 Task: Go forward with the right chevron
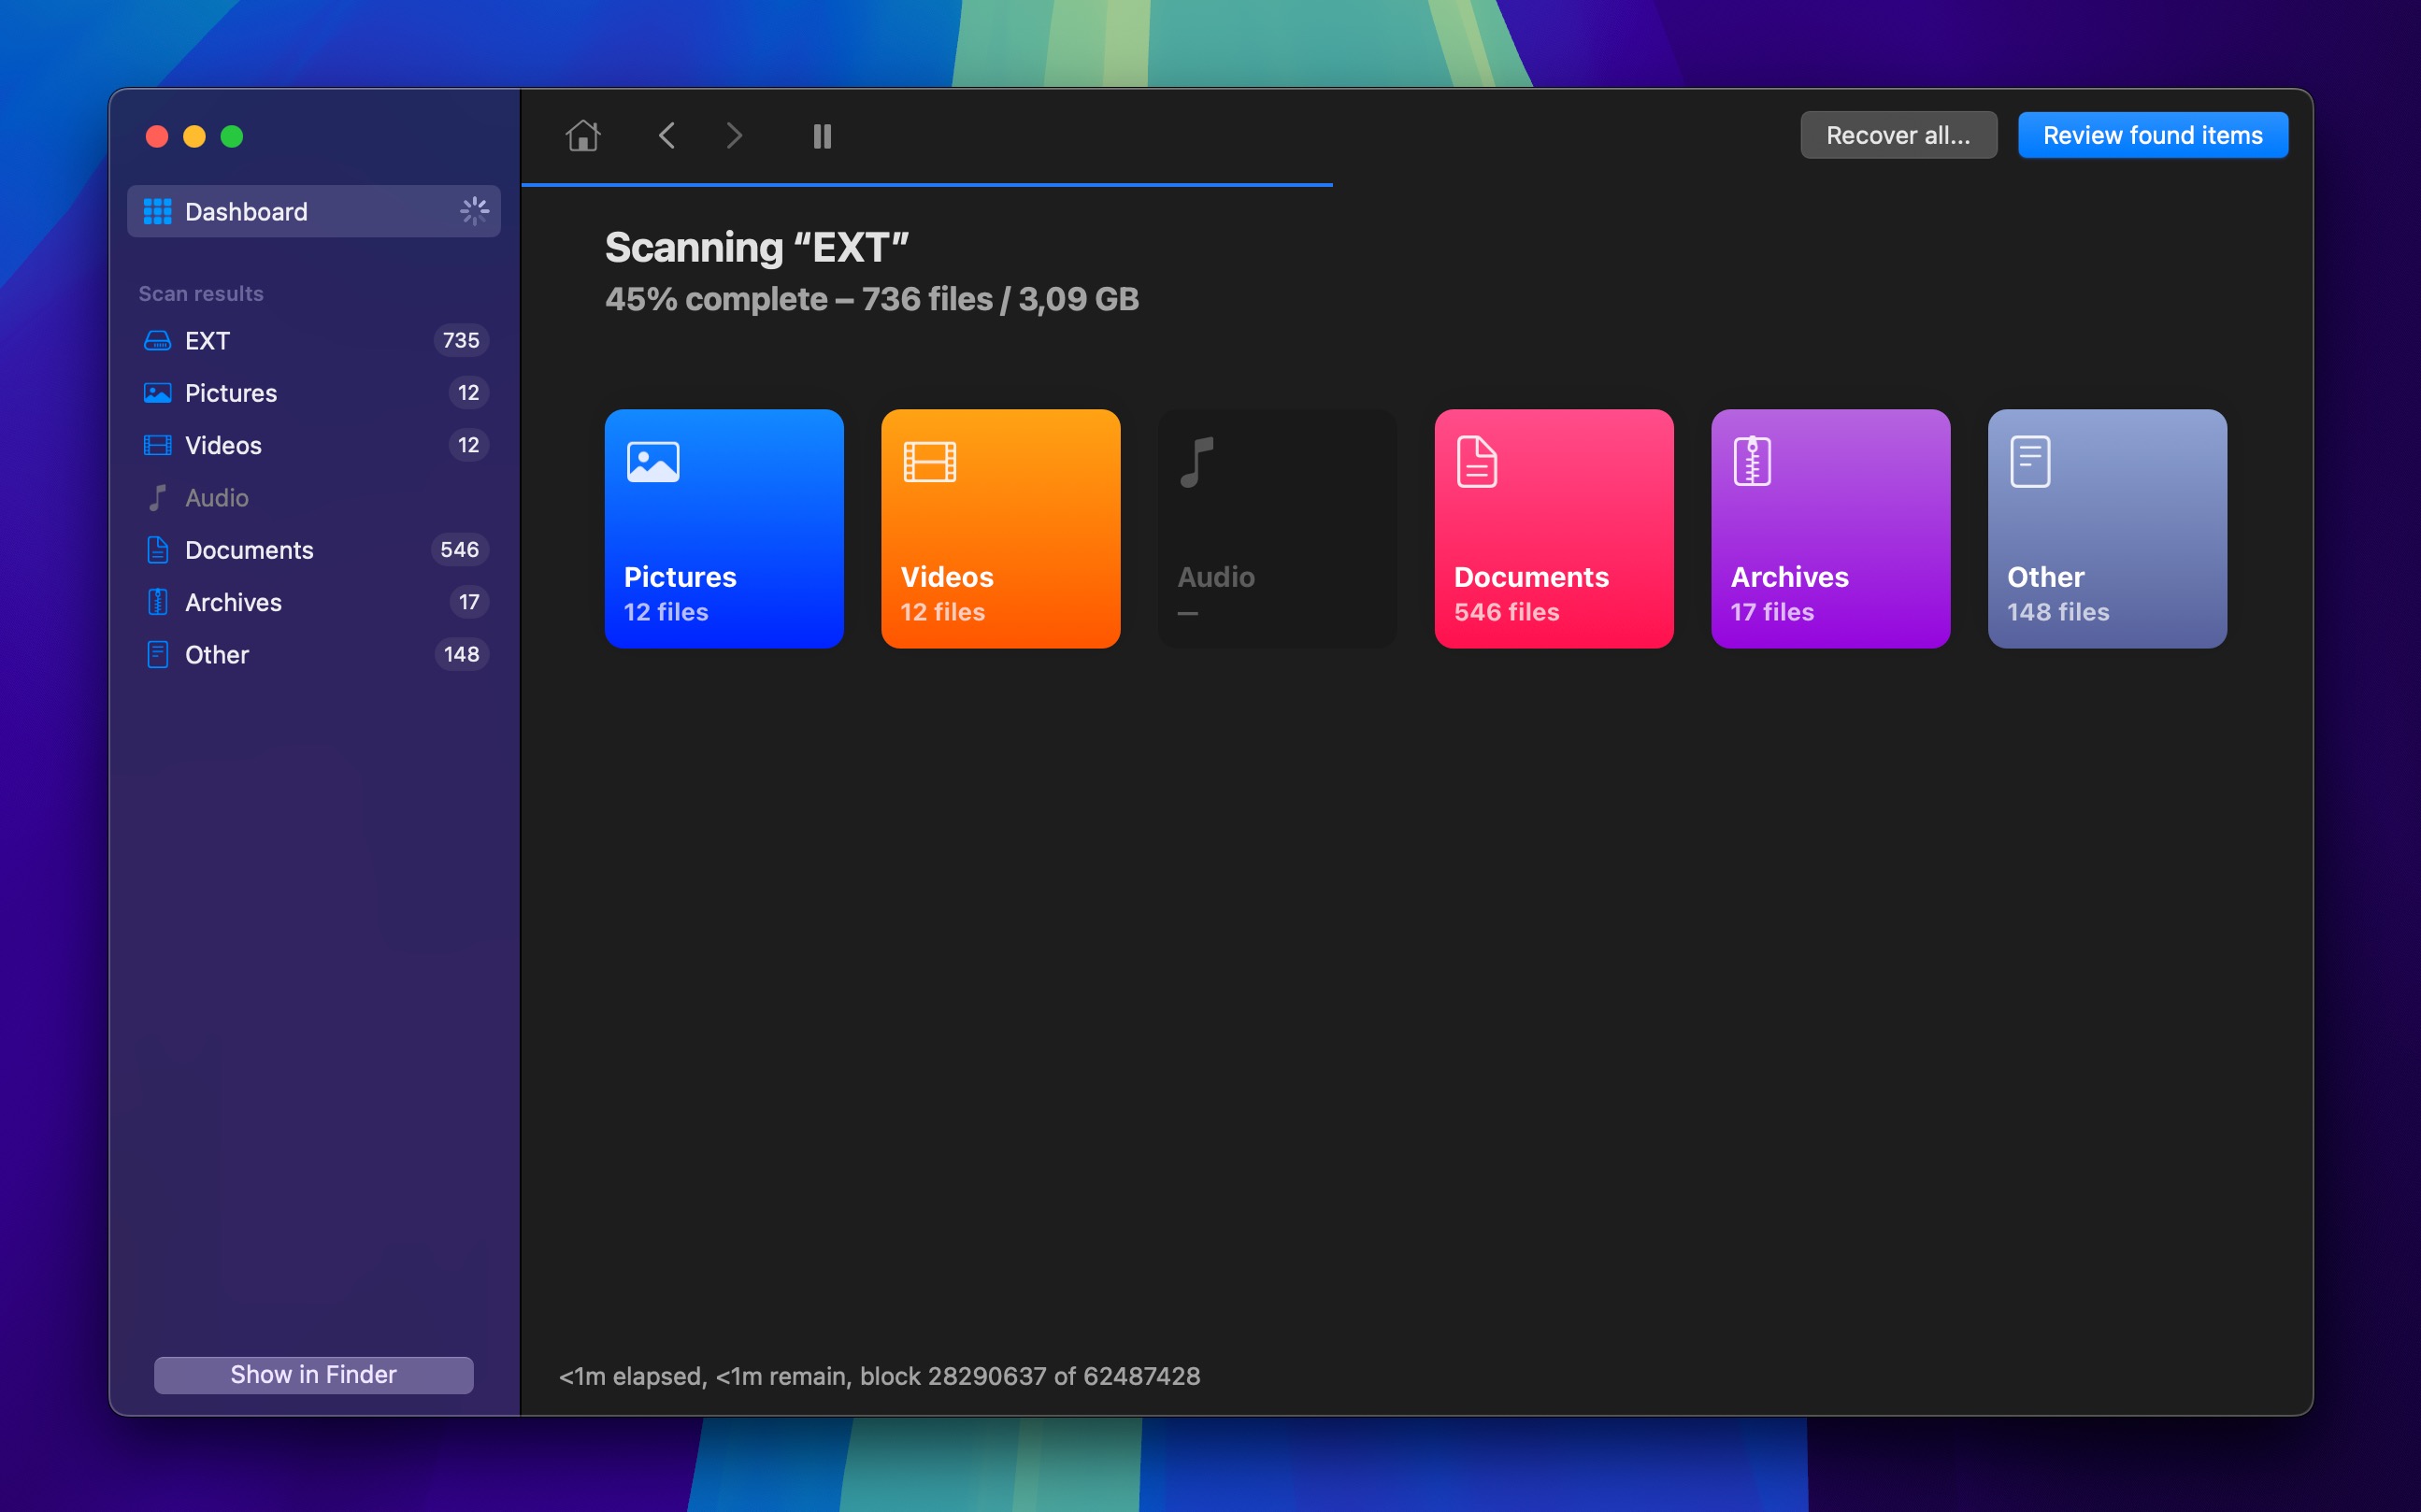pyautogui.click(x=734, y=135)
